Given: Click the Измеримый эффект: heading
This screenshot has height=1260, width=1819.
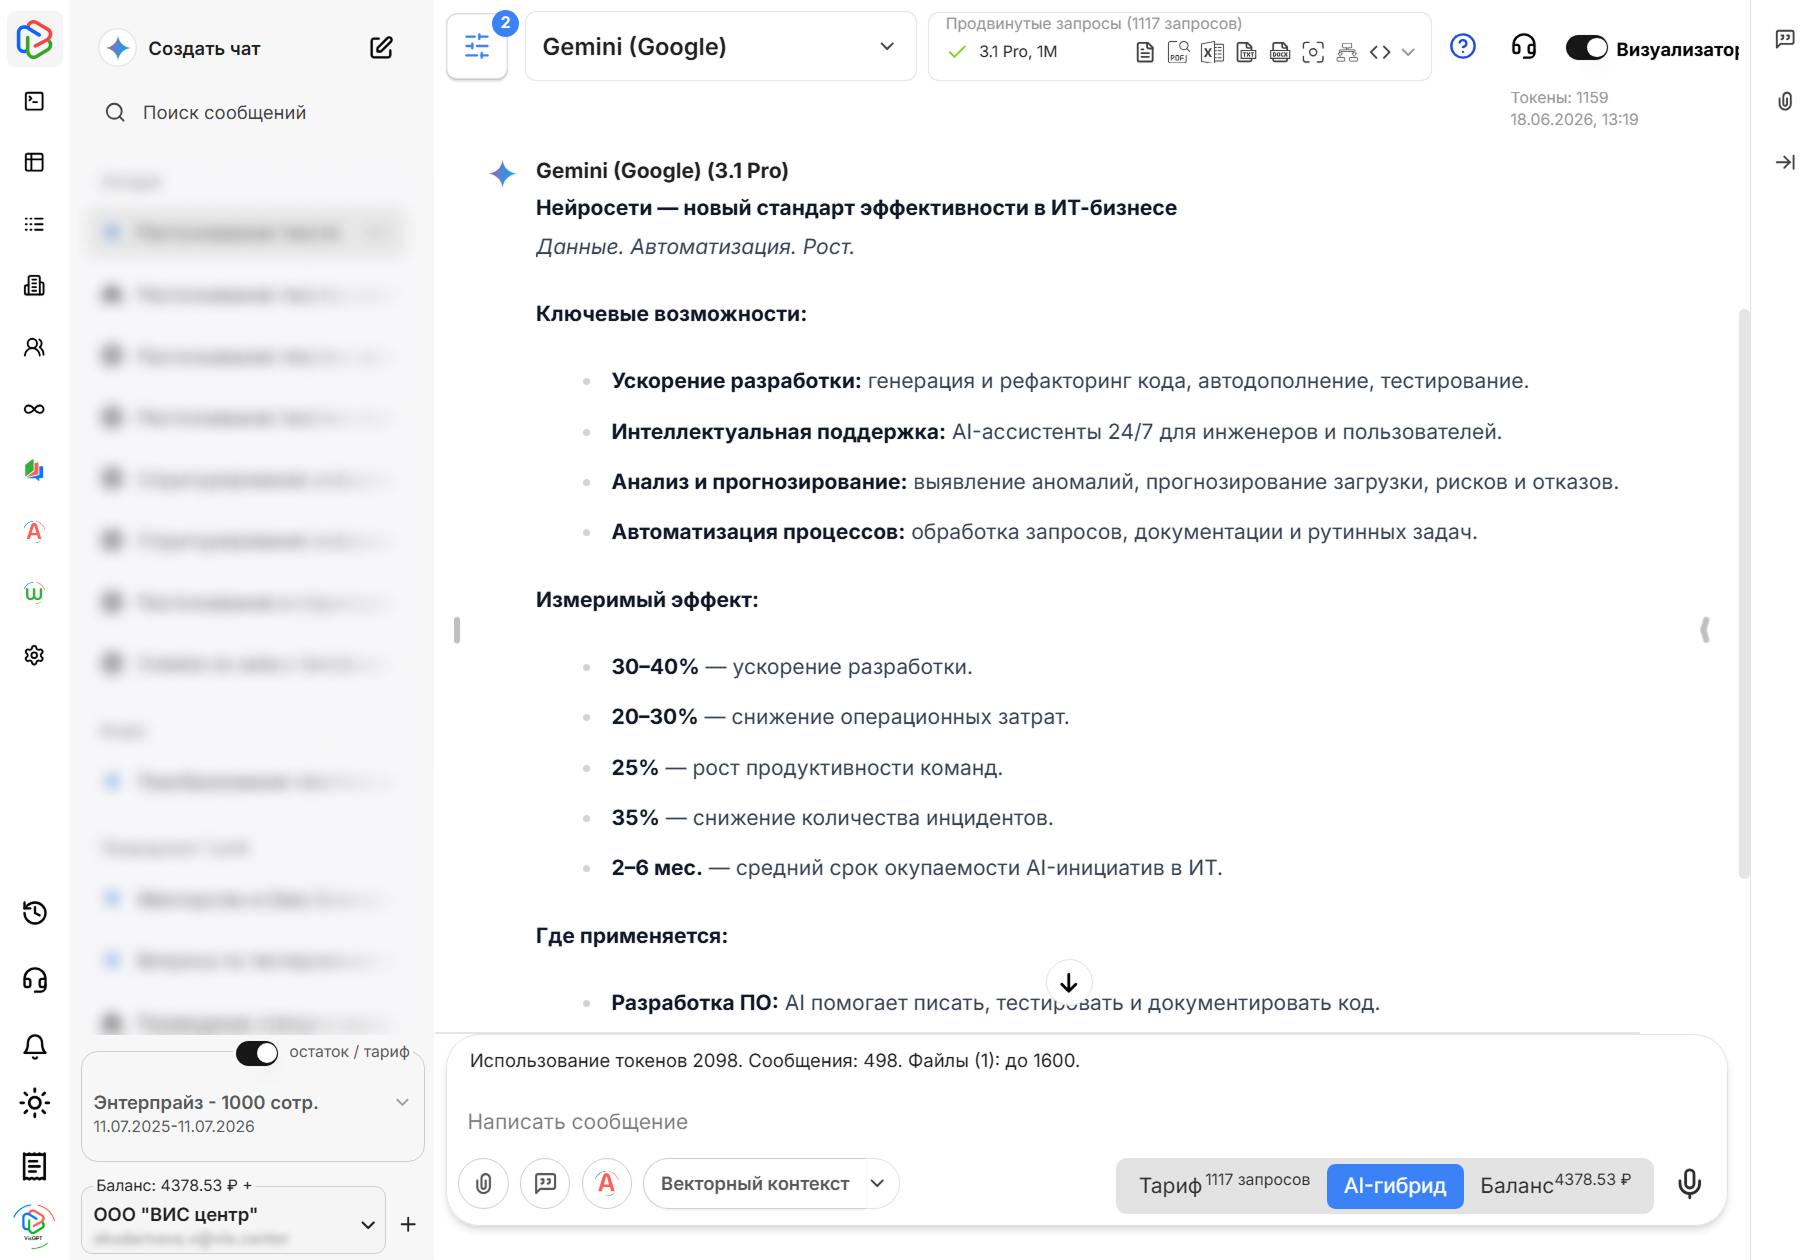Looking at the screenshot, I should click(647, 600).
